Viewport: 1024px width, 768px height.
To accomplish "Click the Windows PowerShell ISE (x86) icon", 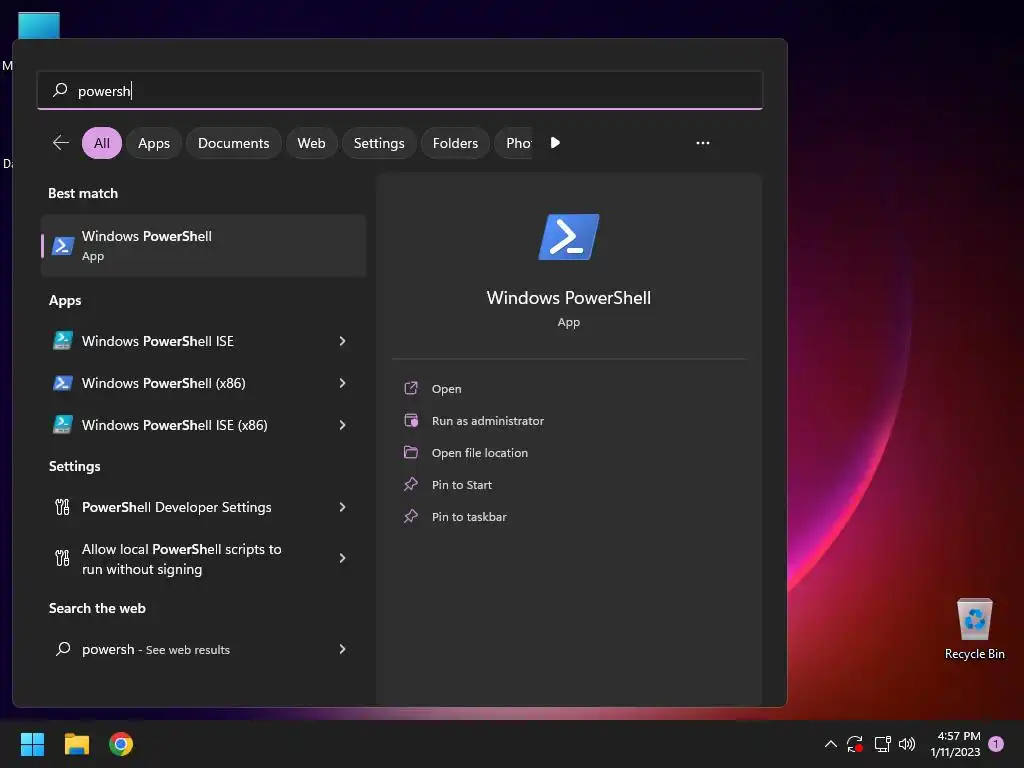I will (x=63, y=424).
